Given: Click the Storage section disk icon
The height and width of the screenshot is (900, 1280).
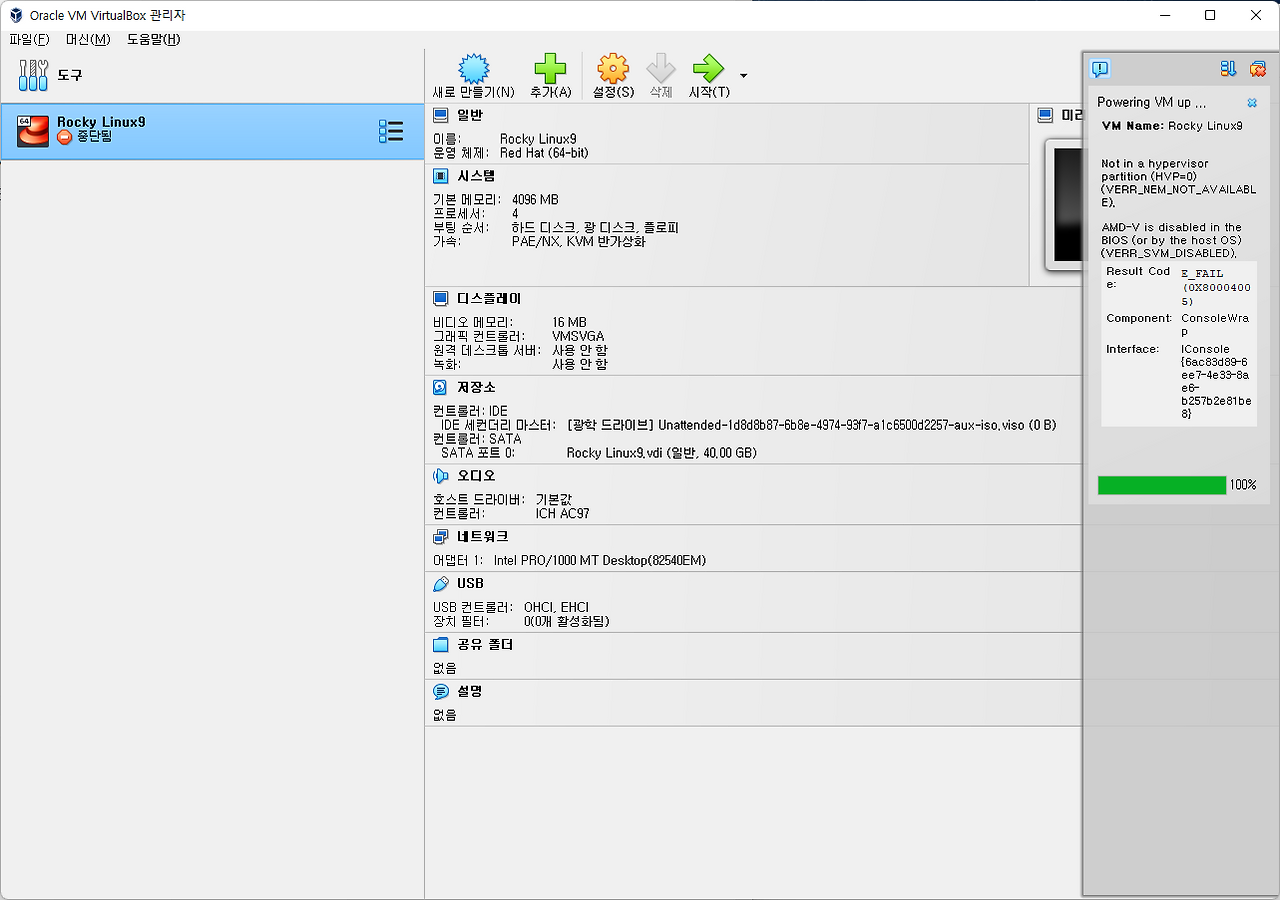Looking at the screenshot, I should [x=440, y=387].
